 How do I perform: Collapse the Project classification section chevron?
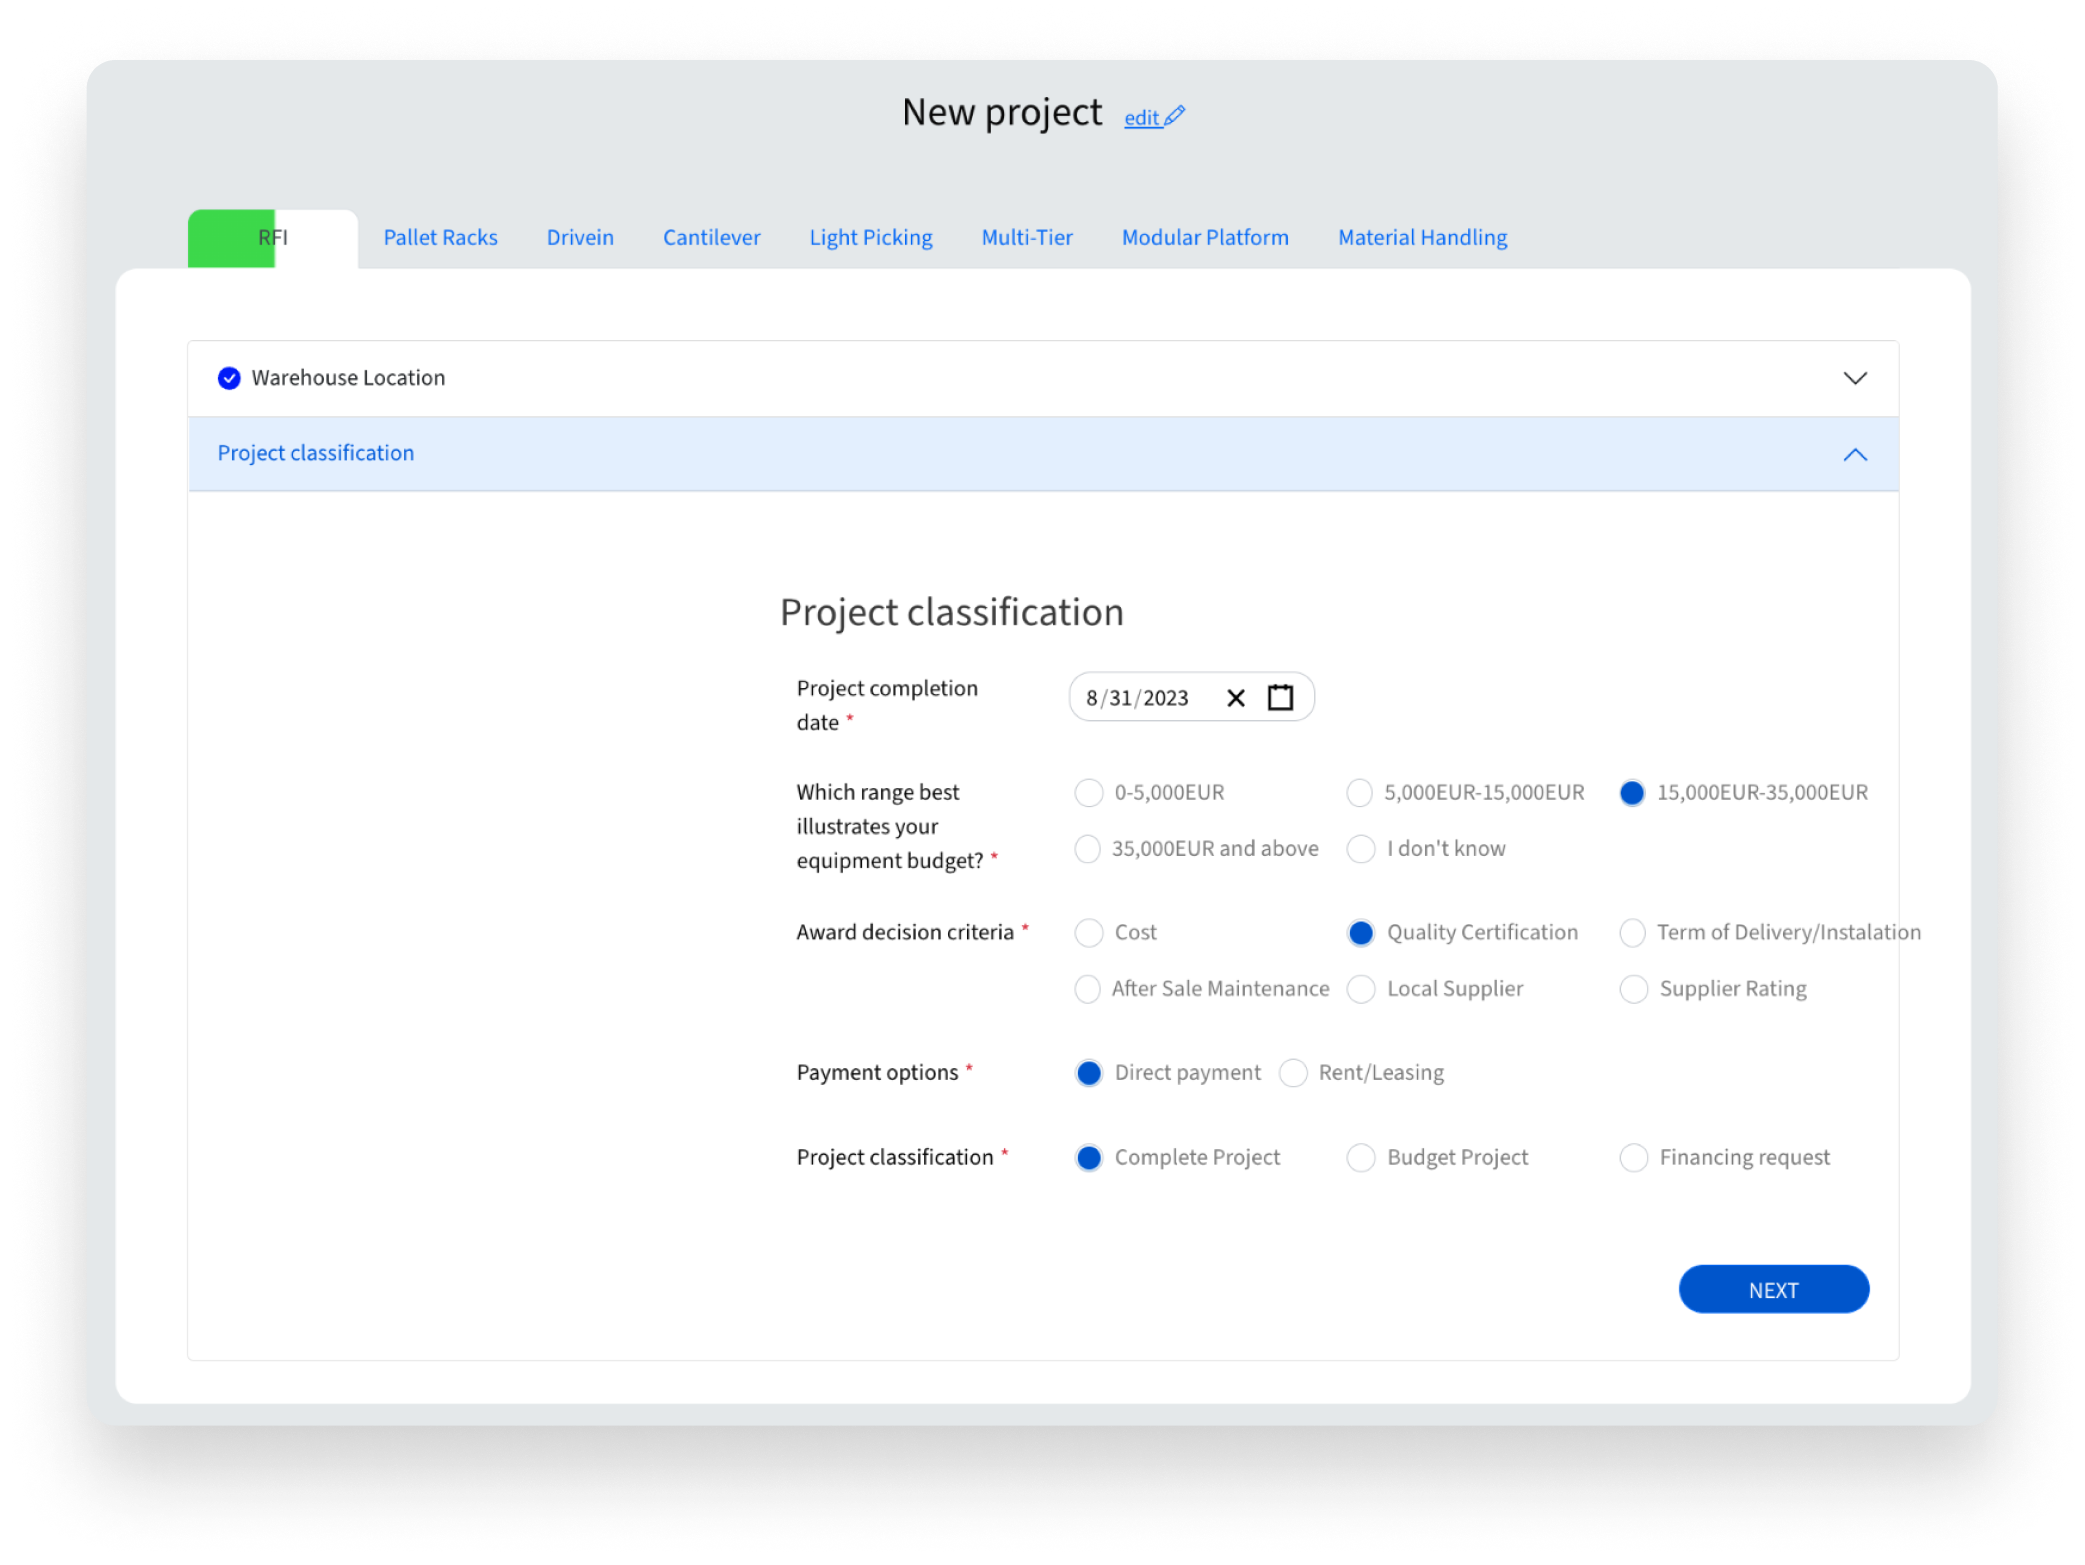[x=1855, y=454]
